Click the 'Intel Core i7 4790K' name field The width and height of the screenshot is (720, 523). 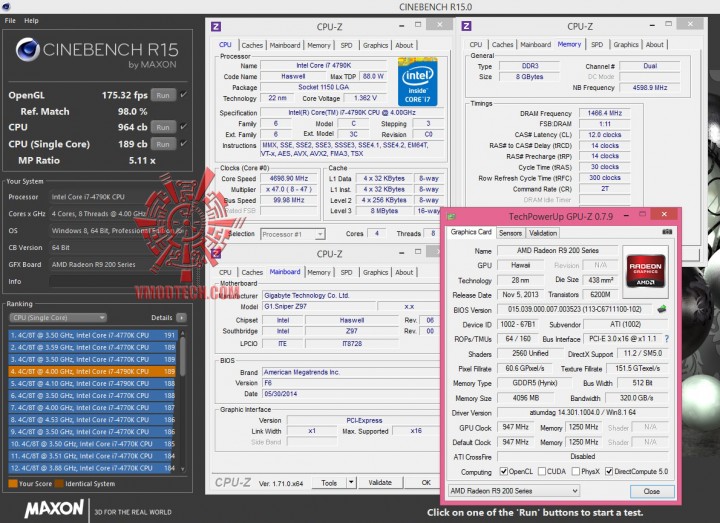tap(323, 65)
